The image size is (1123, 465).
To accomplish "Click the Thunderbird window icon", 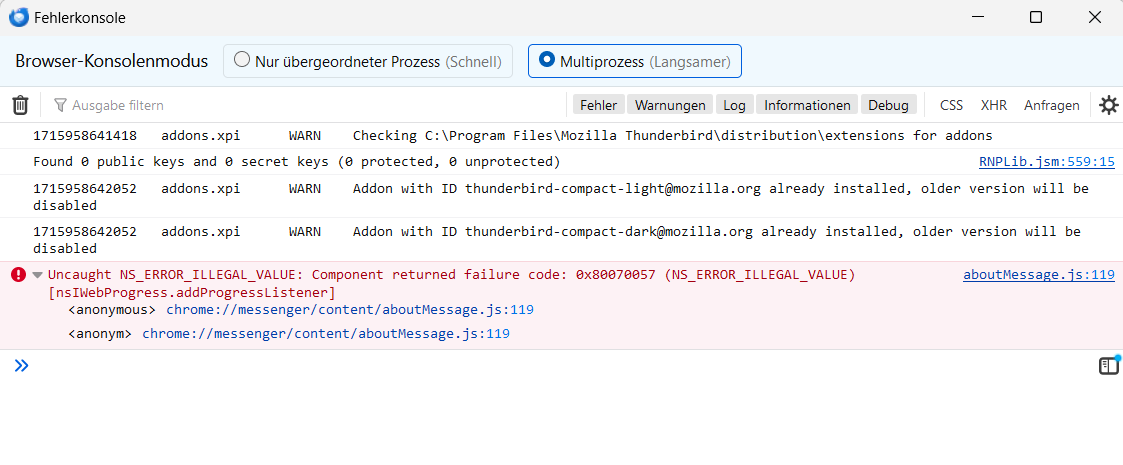I will tap(18, 17).
